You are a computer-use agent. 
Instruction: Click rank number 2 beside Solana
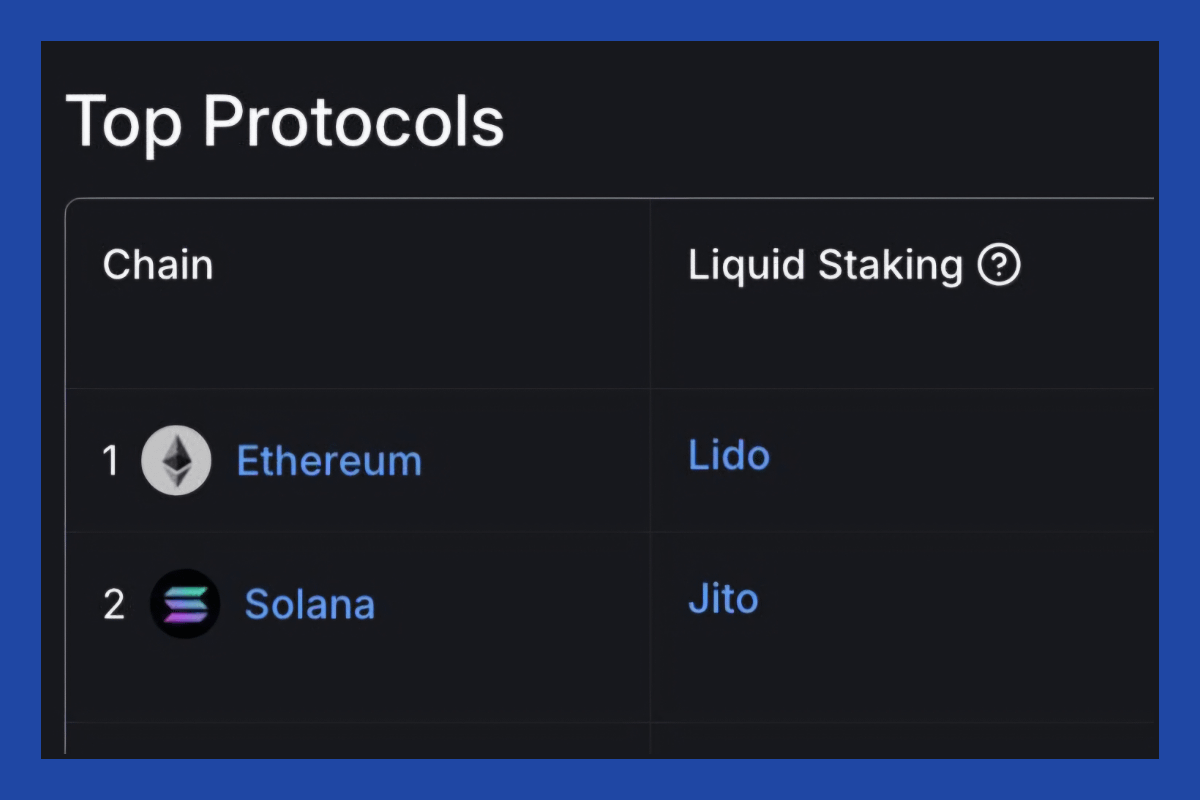click(114, 604)
